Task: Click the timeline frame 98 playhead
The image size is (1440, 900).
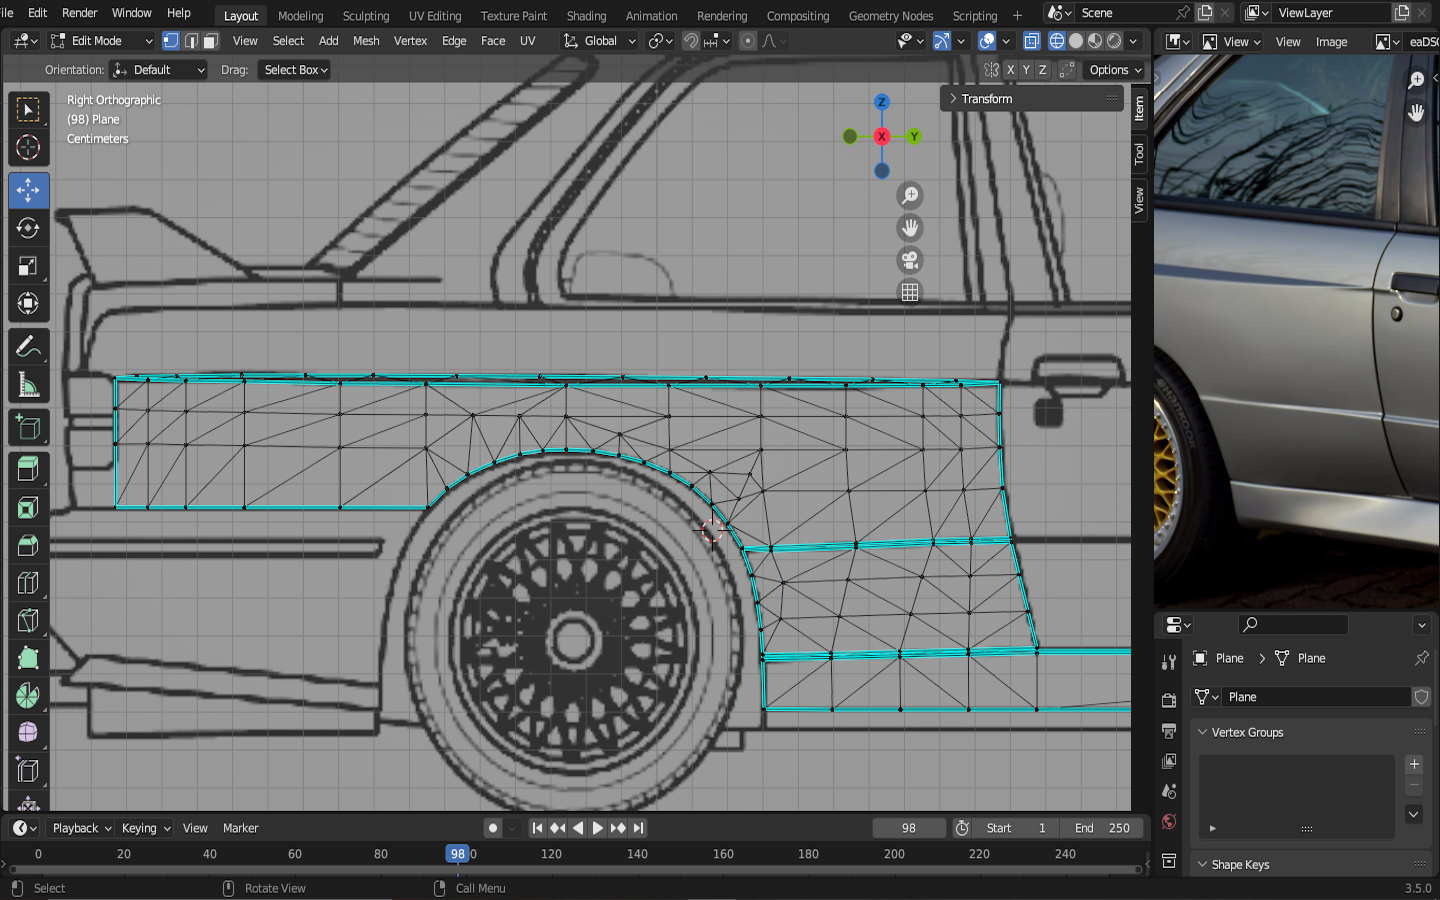Action: coord(457,854)
